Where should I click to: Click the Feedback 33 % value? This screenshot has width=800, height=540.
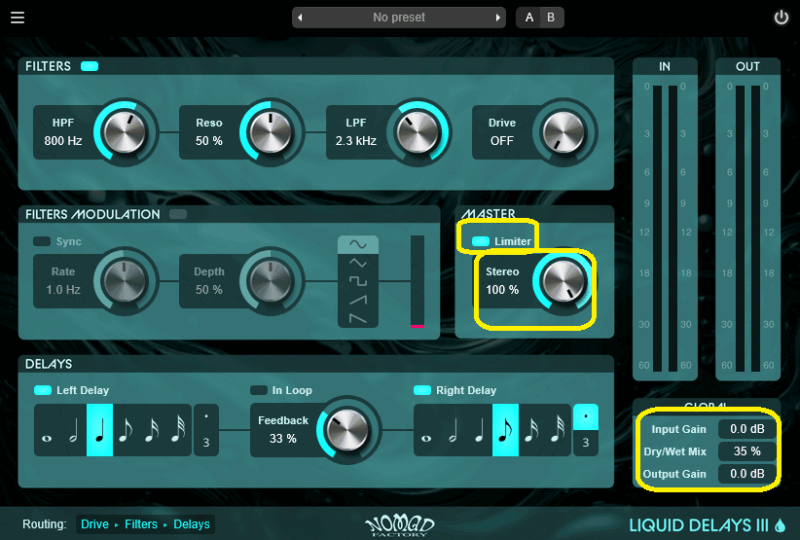[x=283, y=438]
